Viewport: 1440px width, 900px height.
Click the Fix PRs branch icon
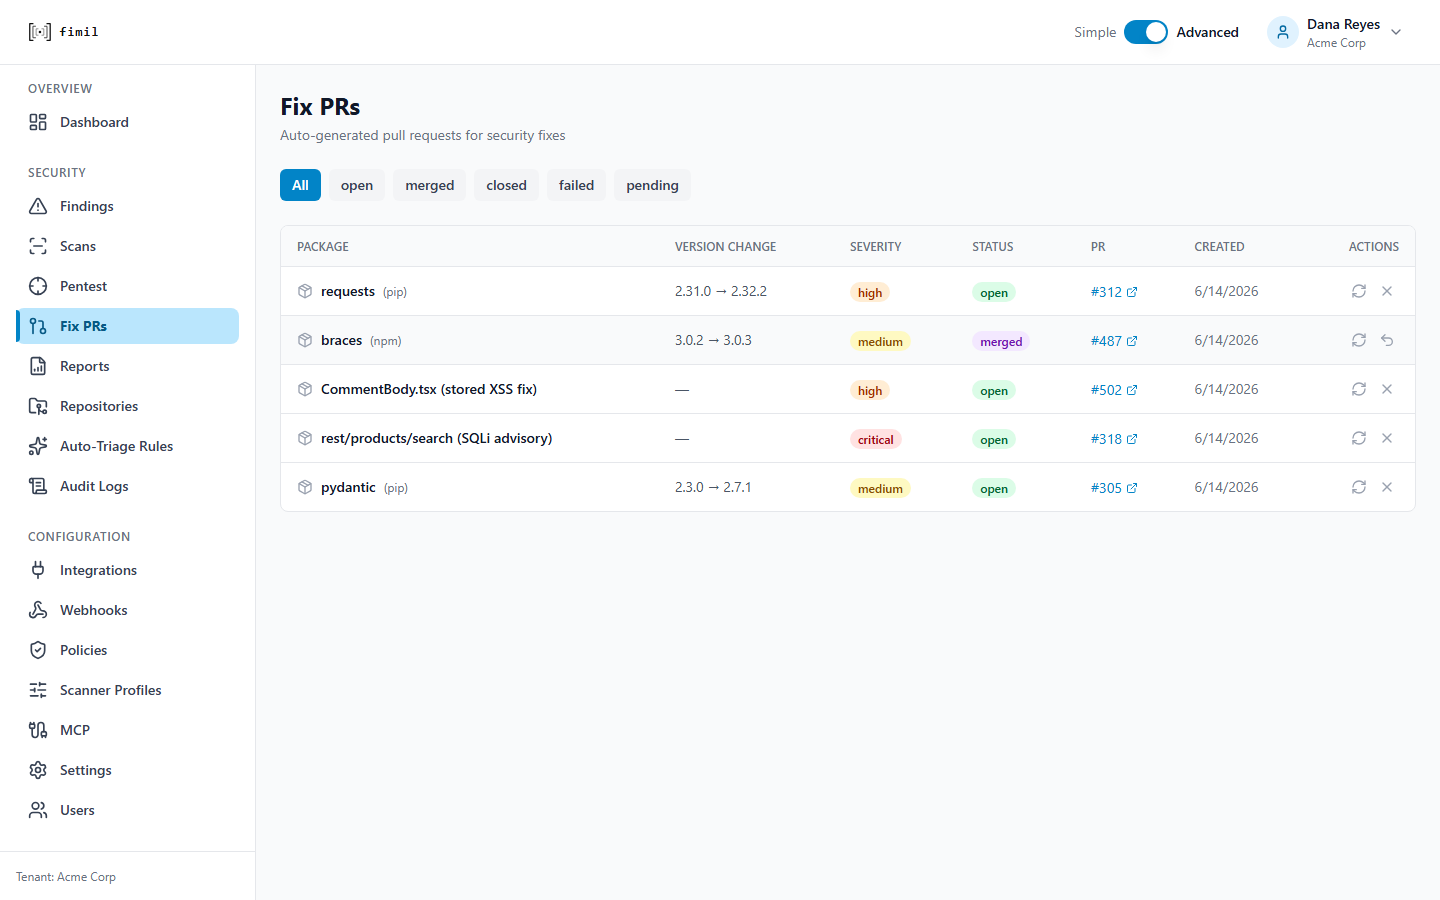coord(38,326)
